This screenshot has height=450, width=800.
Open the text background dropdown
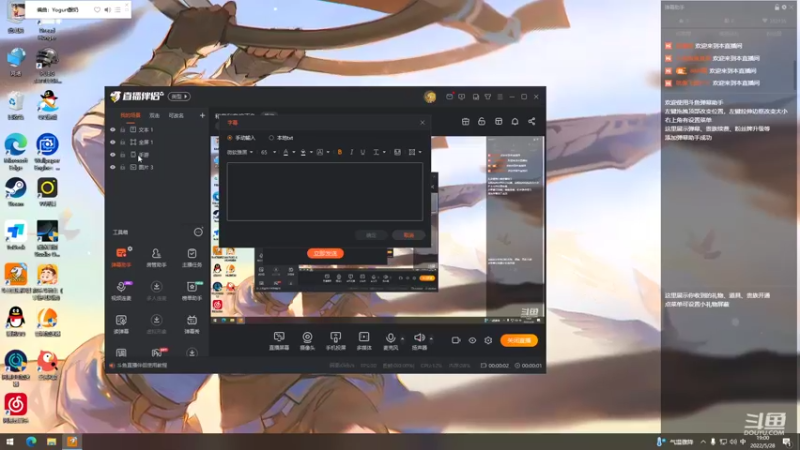click(x=323, y=152)
